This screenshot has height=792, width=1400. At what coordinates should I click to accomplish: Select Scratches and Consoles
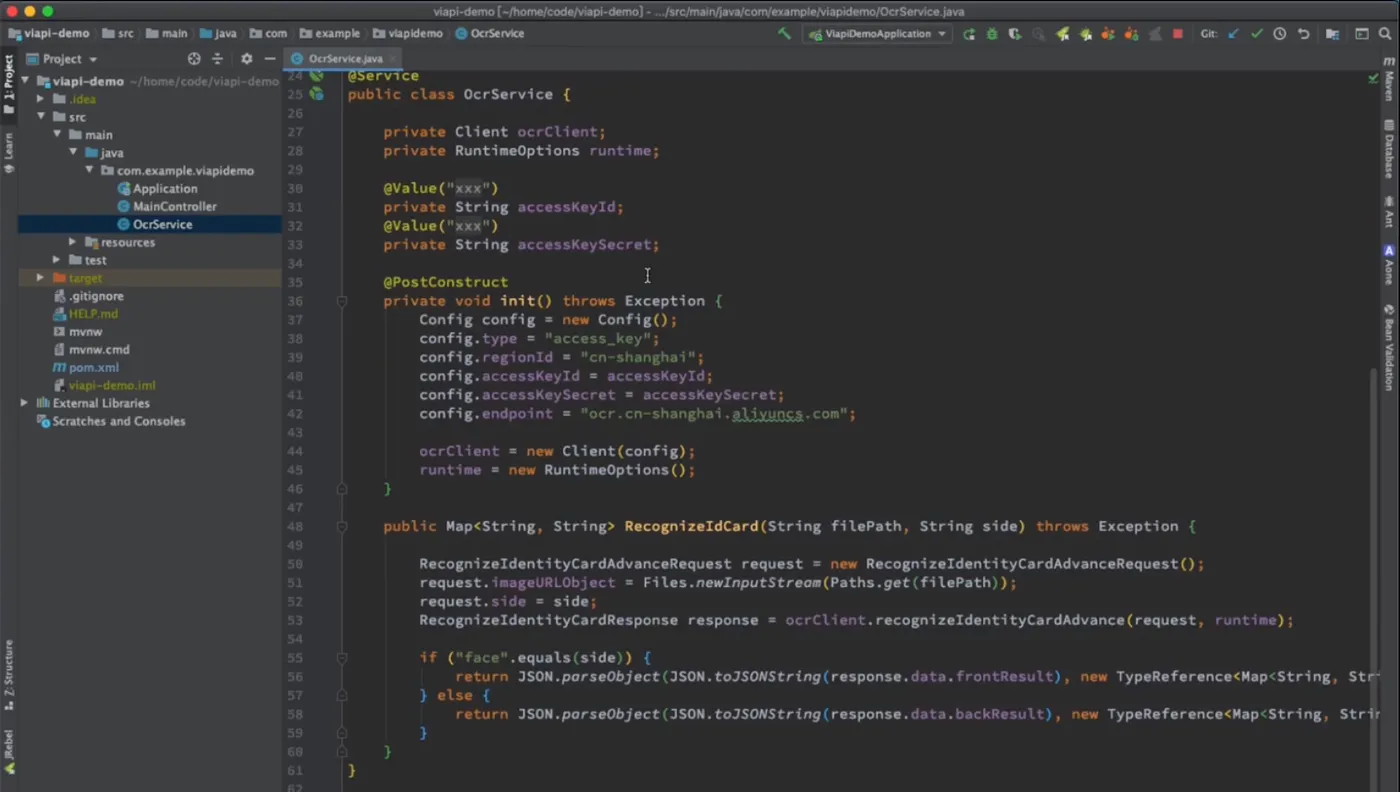111,422
